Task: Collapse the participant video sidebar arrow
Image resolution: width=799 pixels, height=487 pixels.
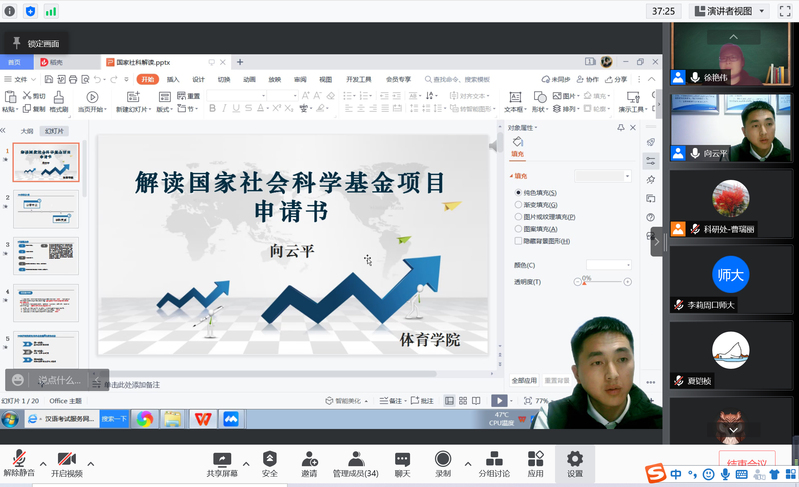Action: tap(657, 241)
